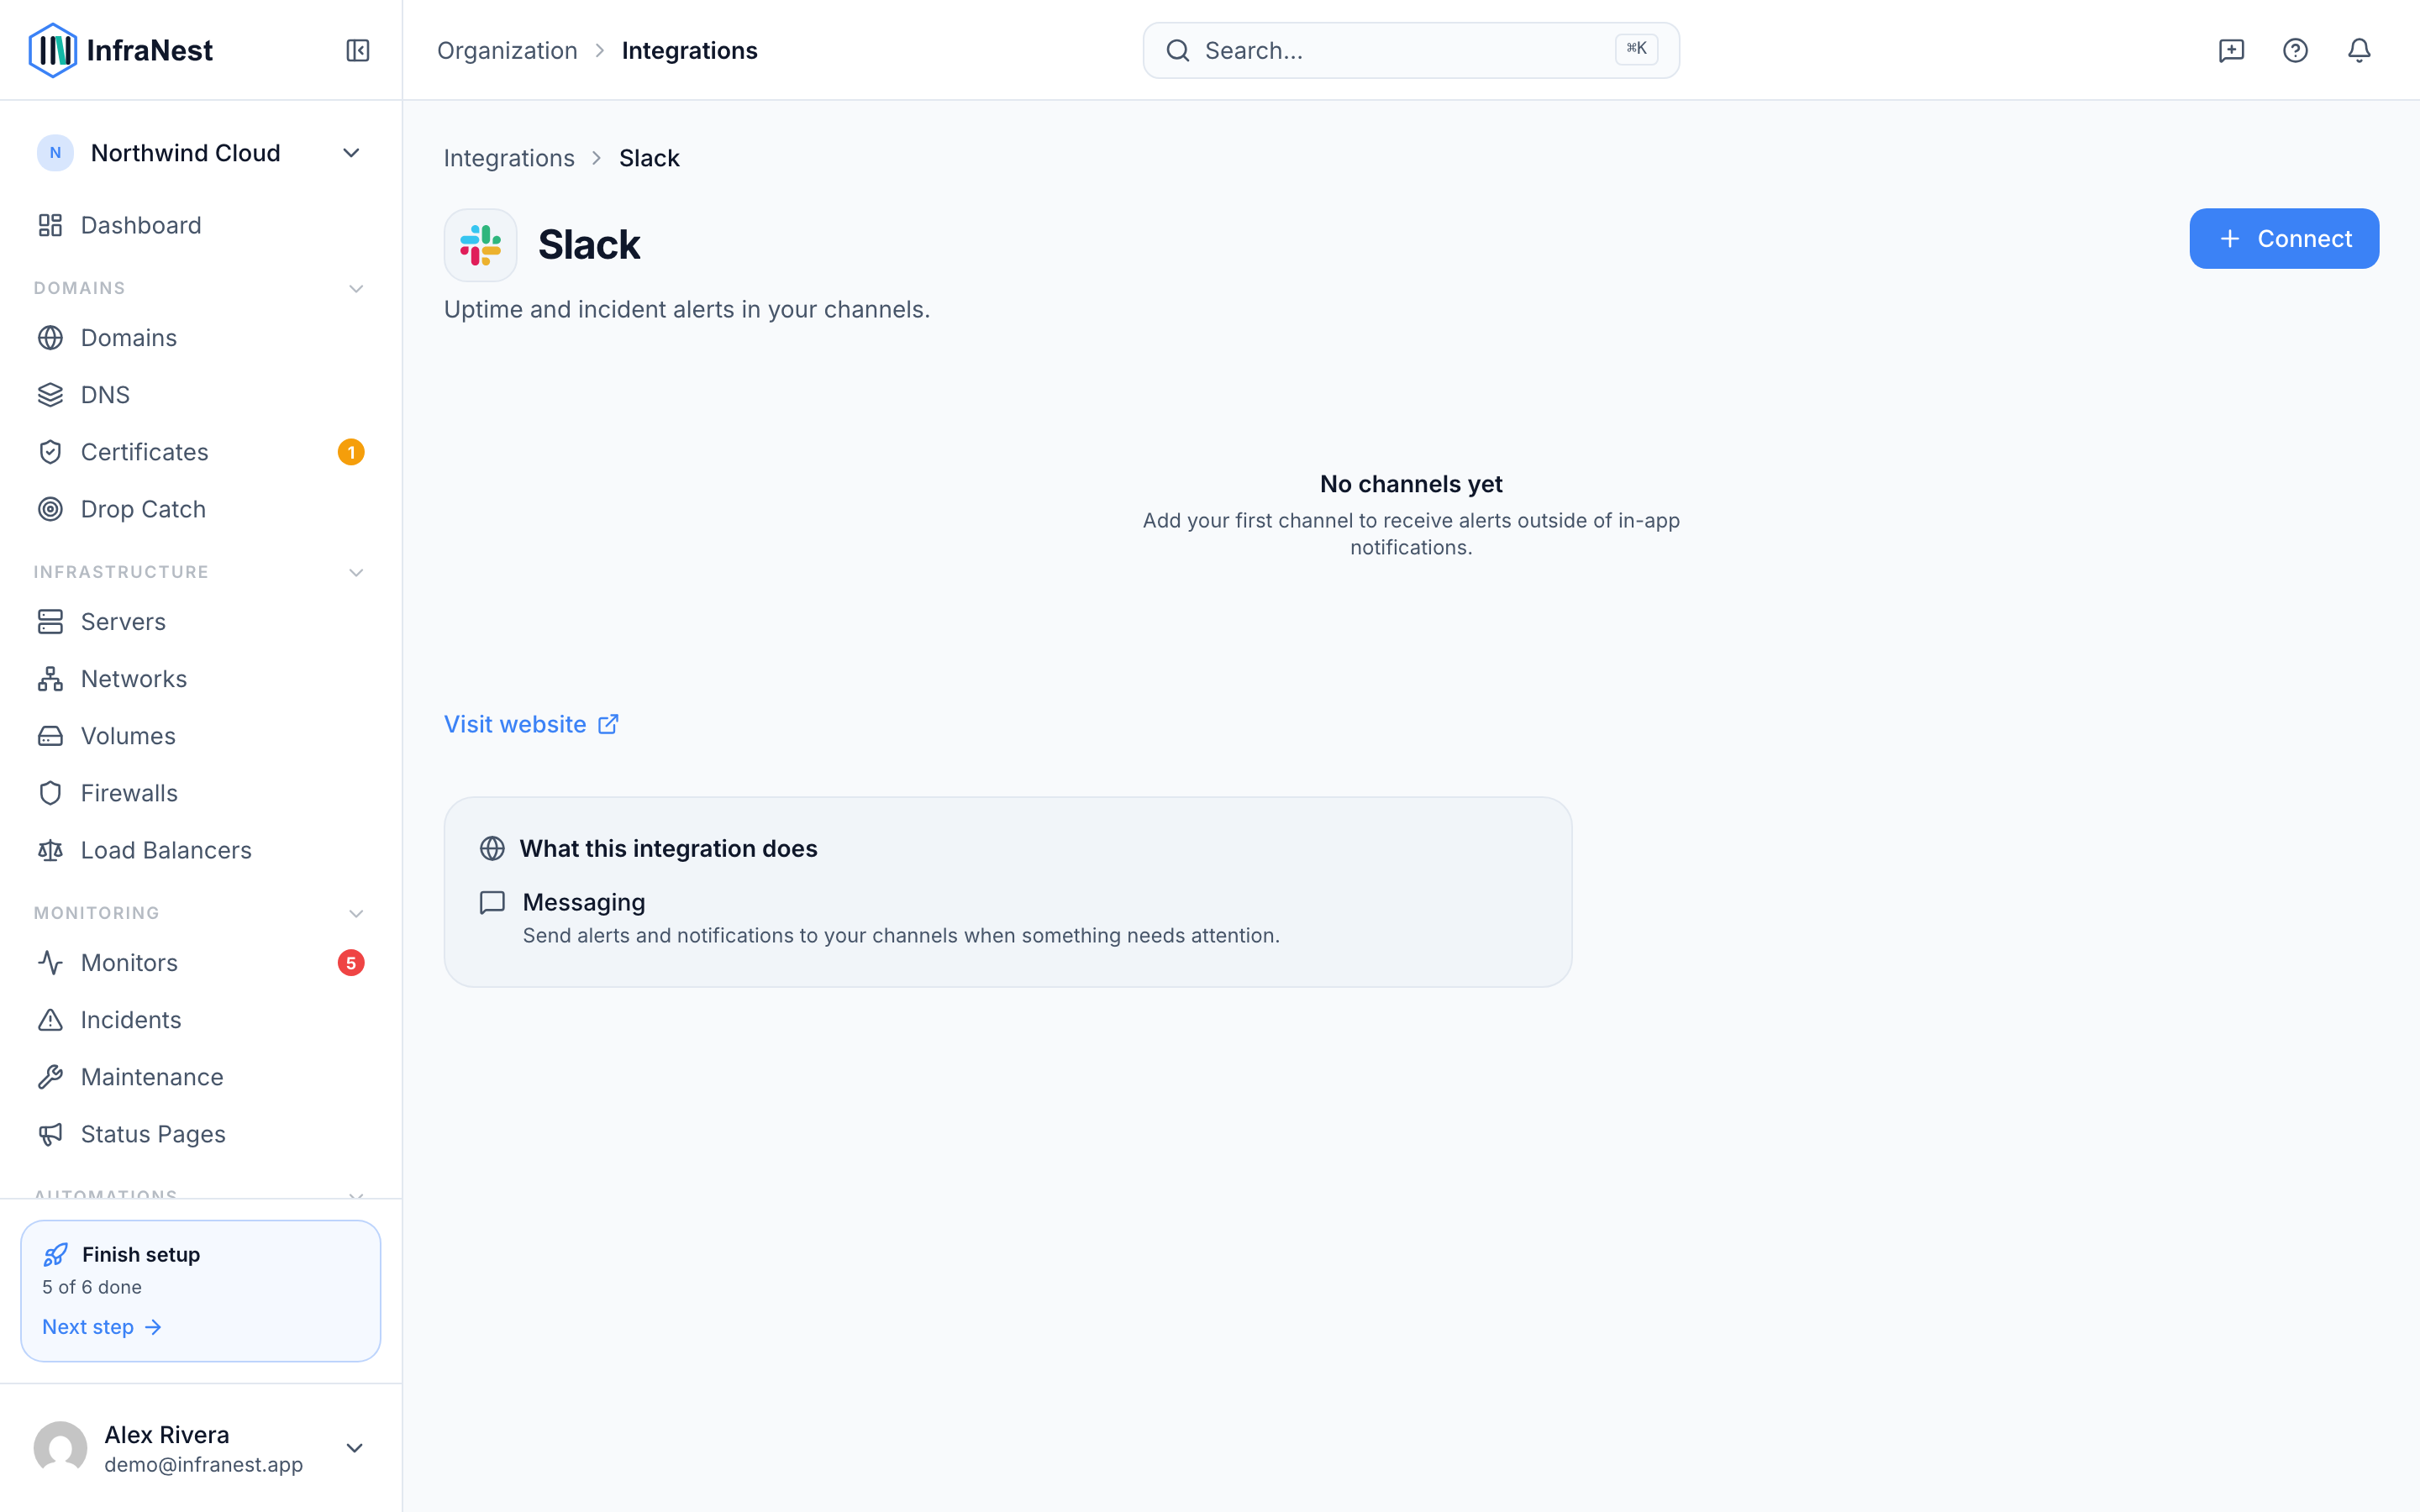Click the Slack logo icon

(480, 245)
